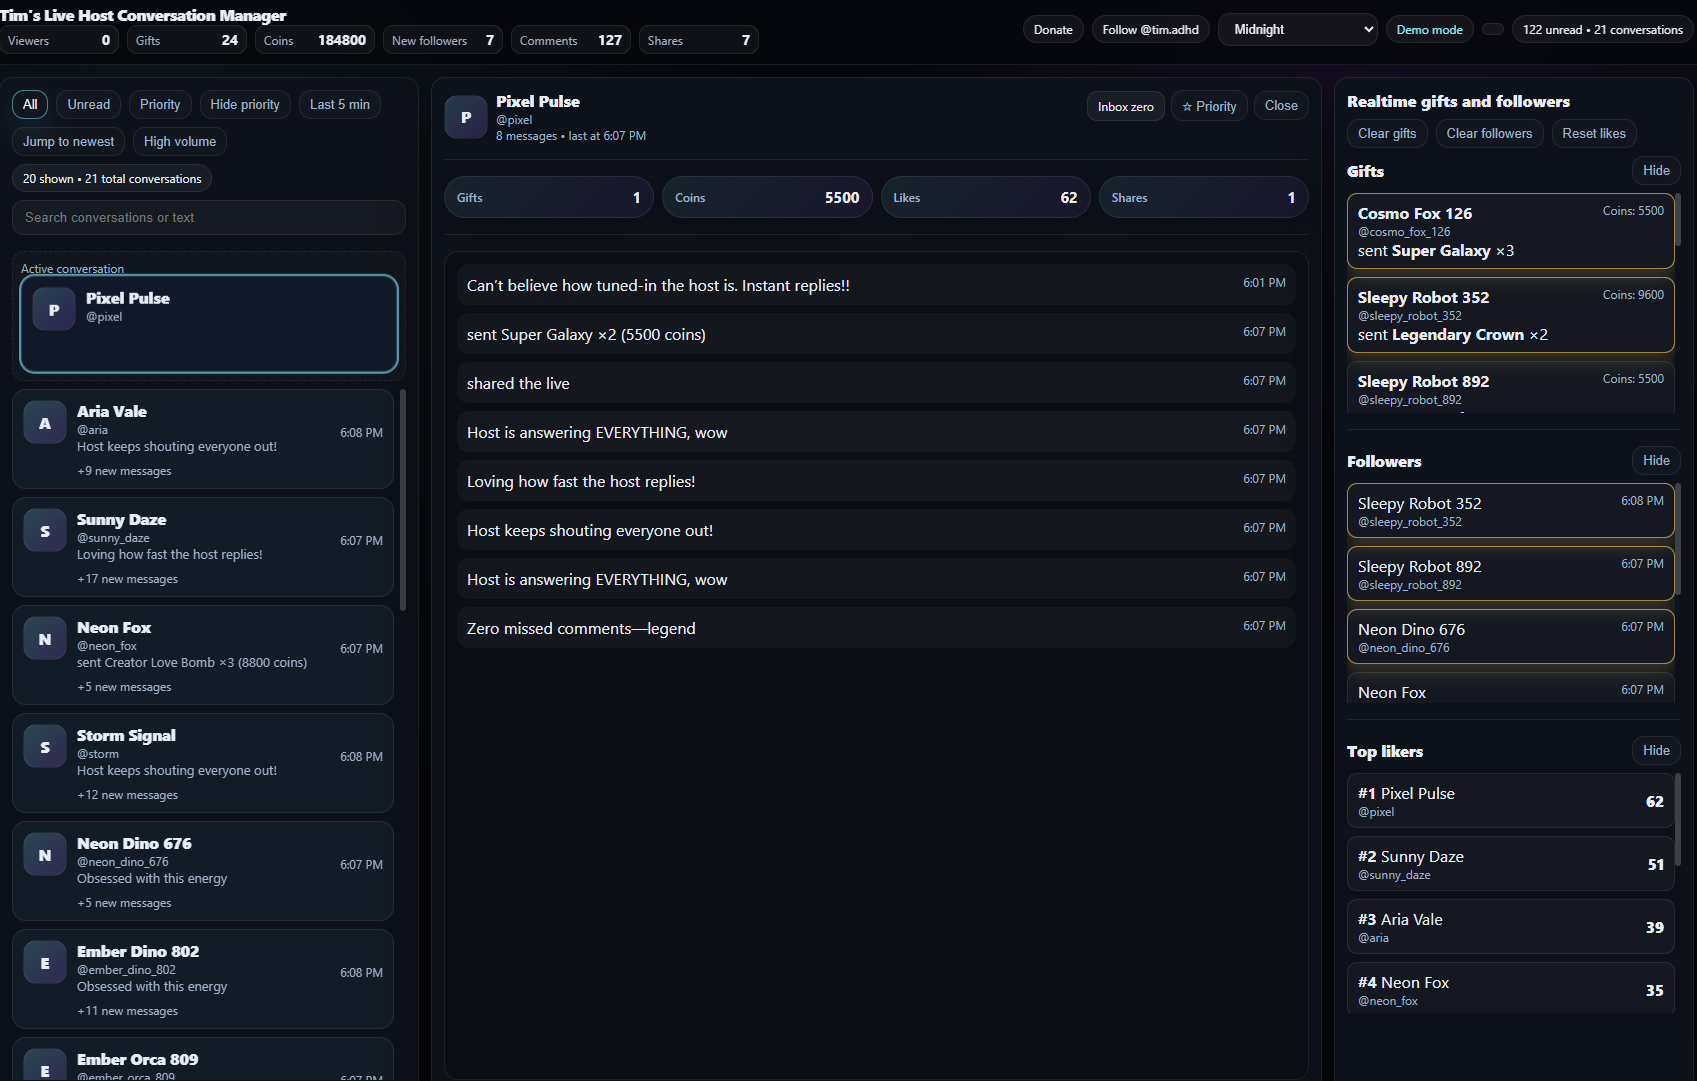Select the All filter chip
Image resolution: width=1697 pixels, height=1081 pixels.
(x=30, y=104)
